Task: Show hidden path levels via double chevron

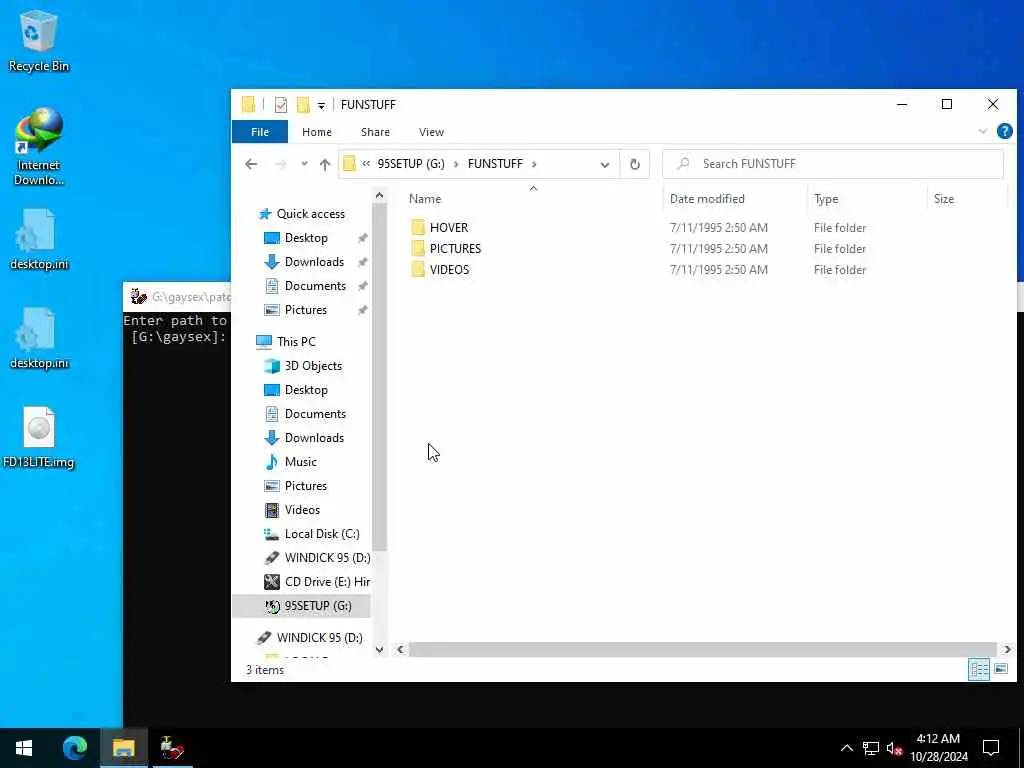Action: click(x=366, y=164)
